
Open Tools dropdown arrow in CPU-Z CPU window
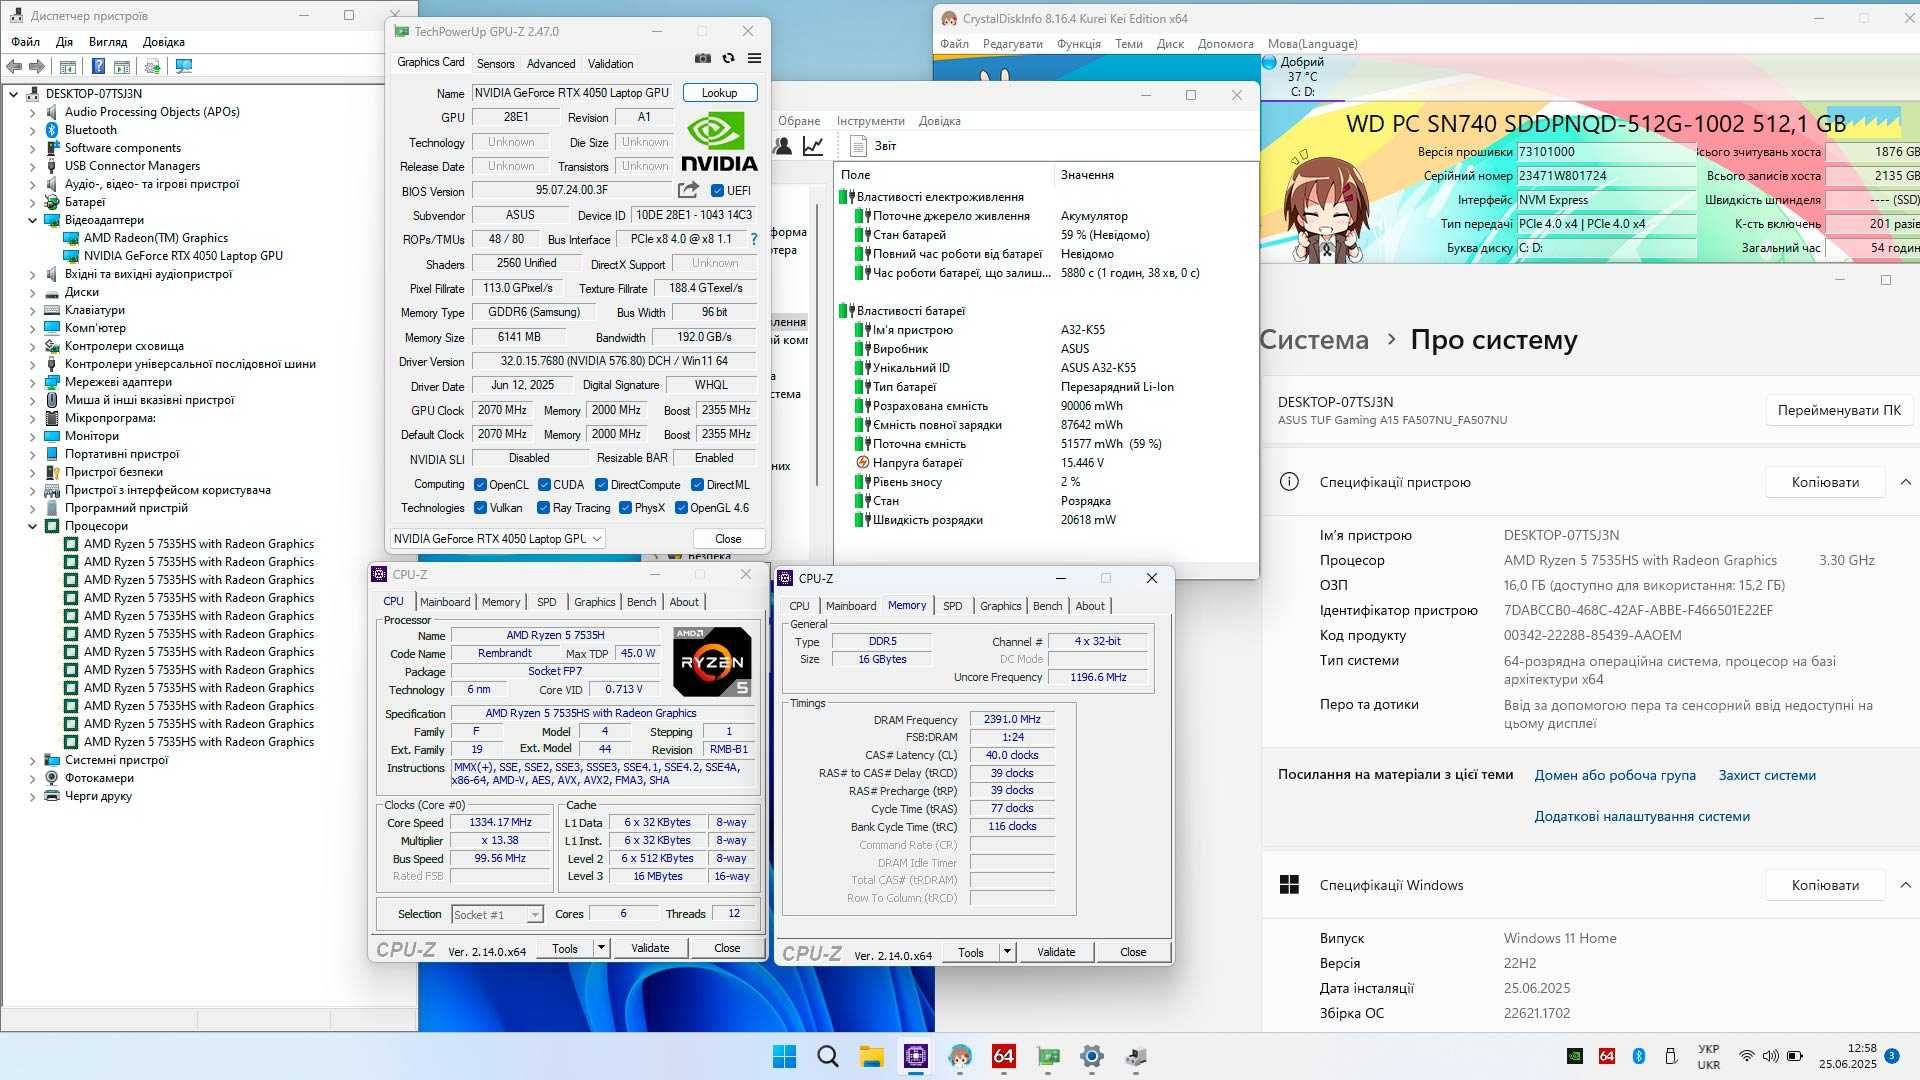pos(601,948)
